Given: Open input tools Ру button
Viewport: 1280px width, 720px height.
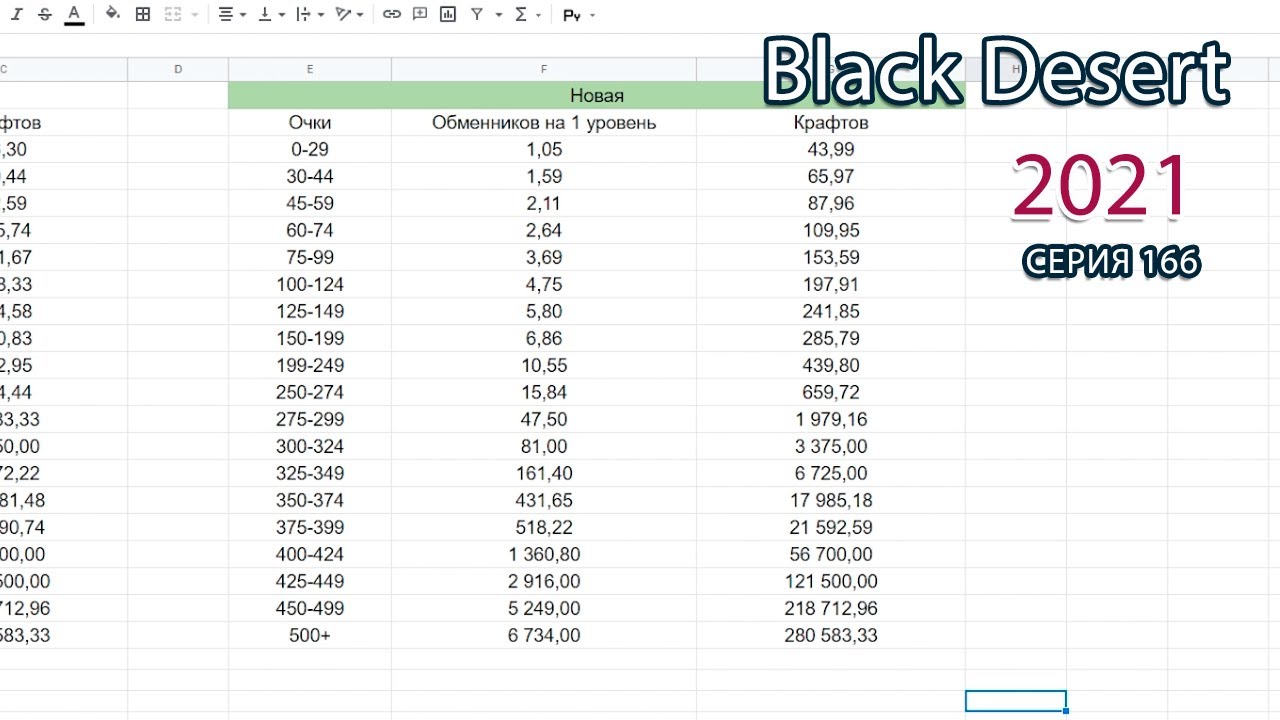Looking at the screenshot, I should (x=573, y=15).
